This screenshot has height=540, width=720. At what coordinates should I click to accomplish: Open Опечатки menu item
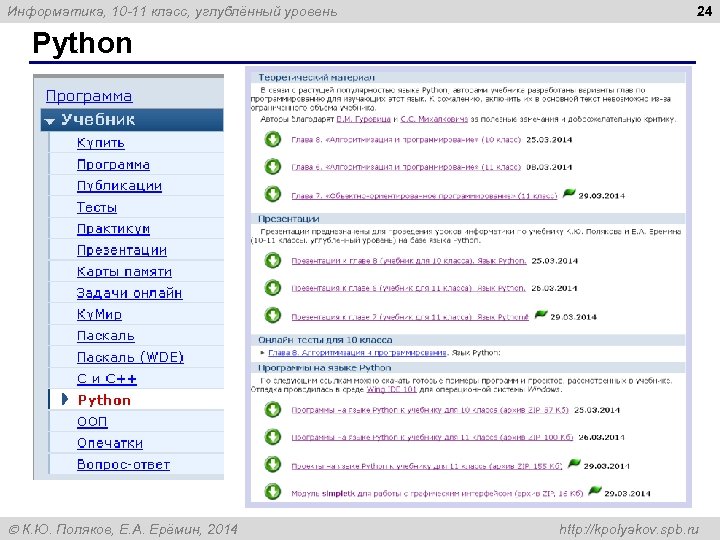(110, 443)
